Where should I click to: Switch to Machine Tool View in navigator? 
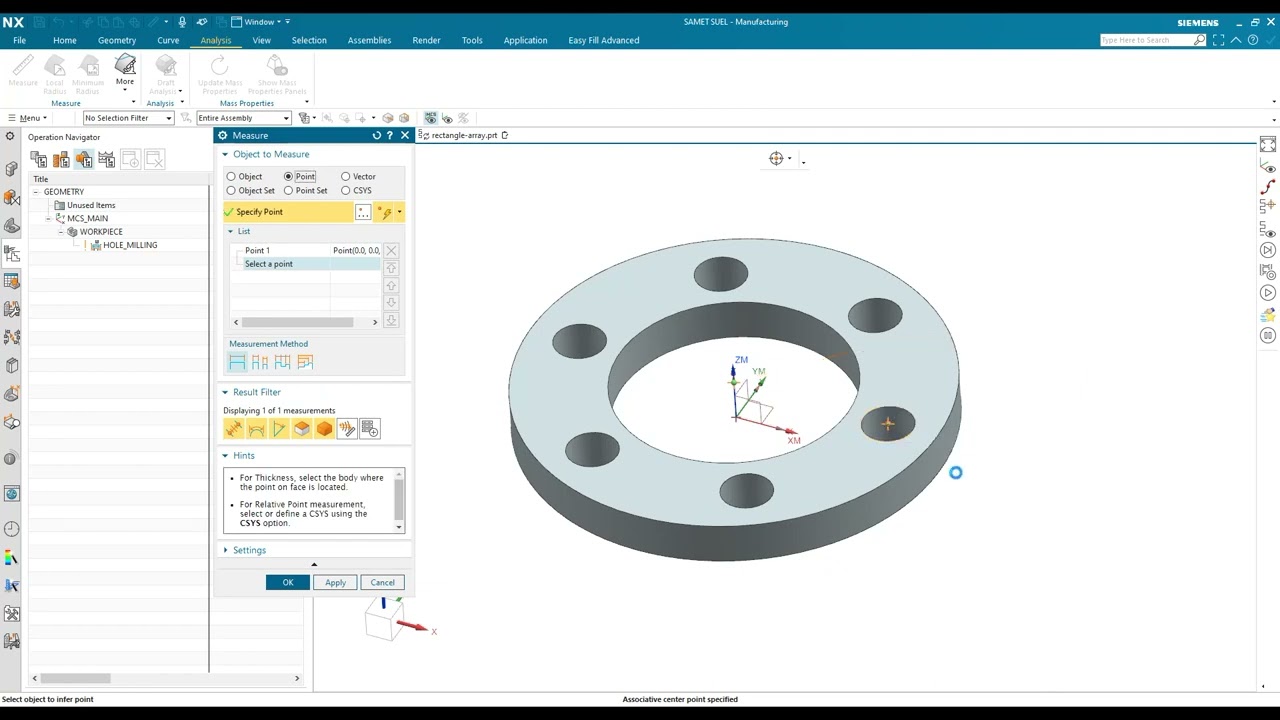[61, 159]
